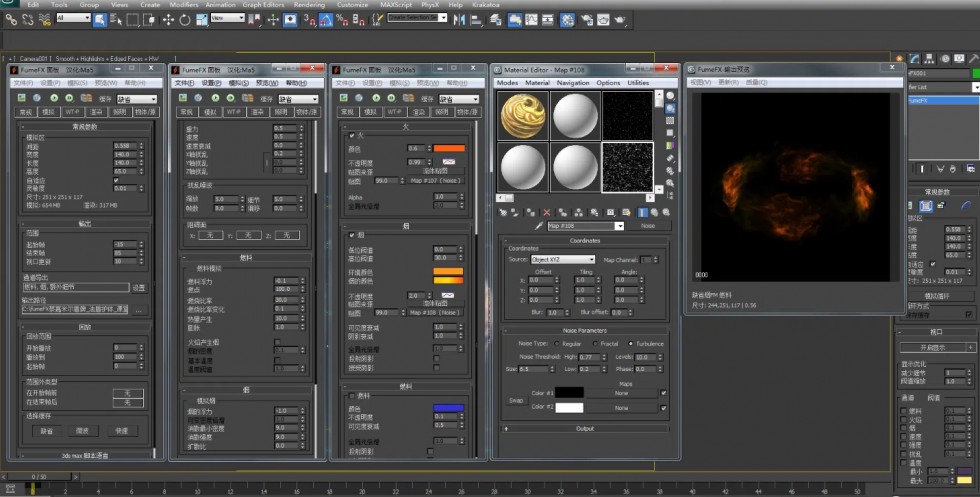Image resolution: width=980 pixels, height=497 pixels.
Task: Click the Noise map type button
Action: tap(648, 226)
